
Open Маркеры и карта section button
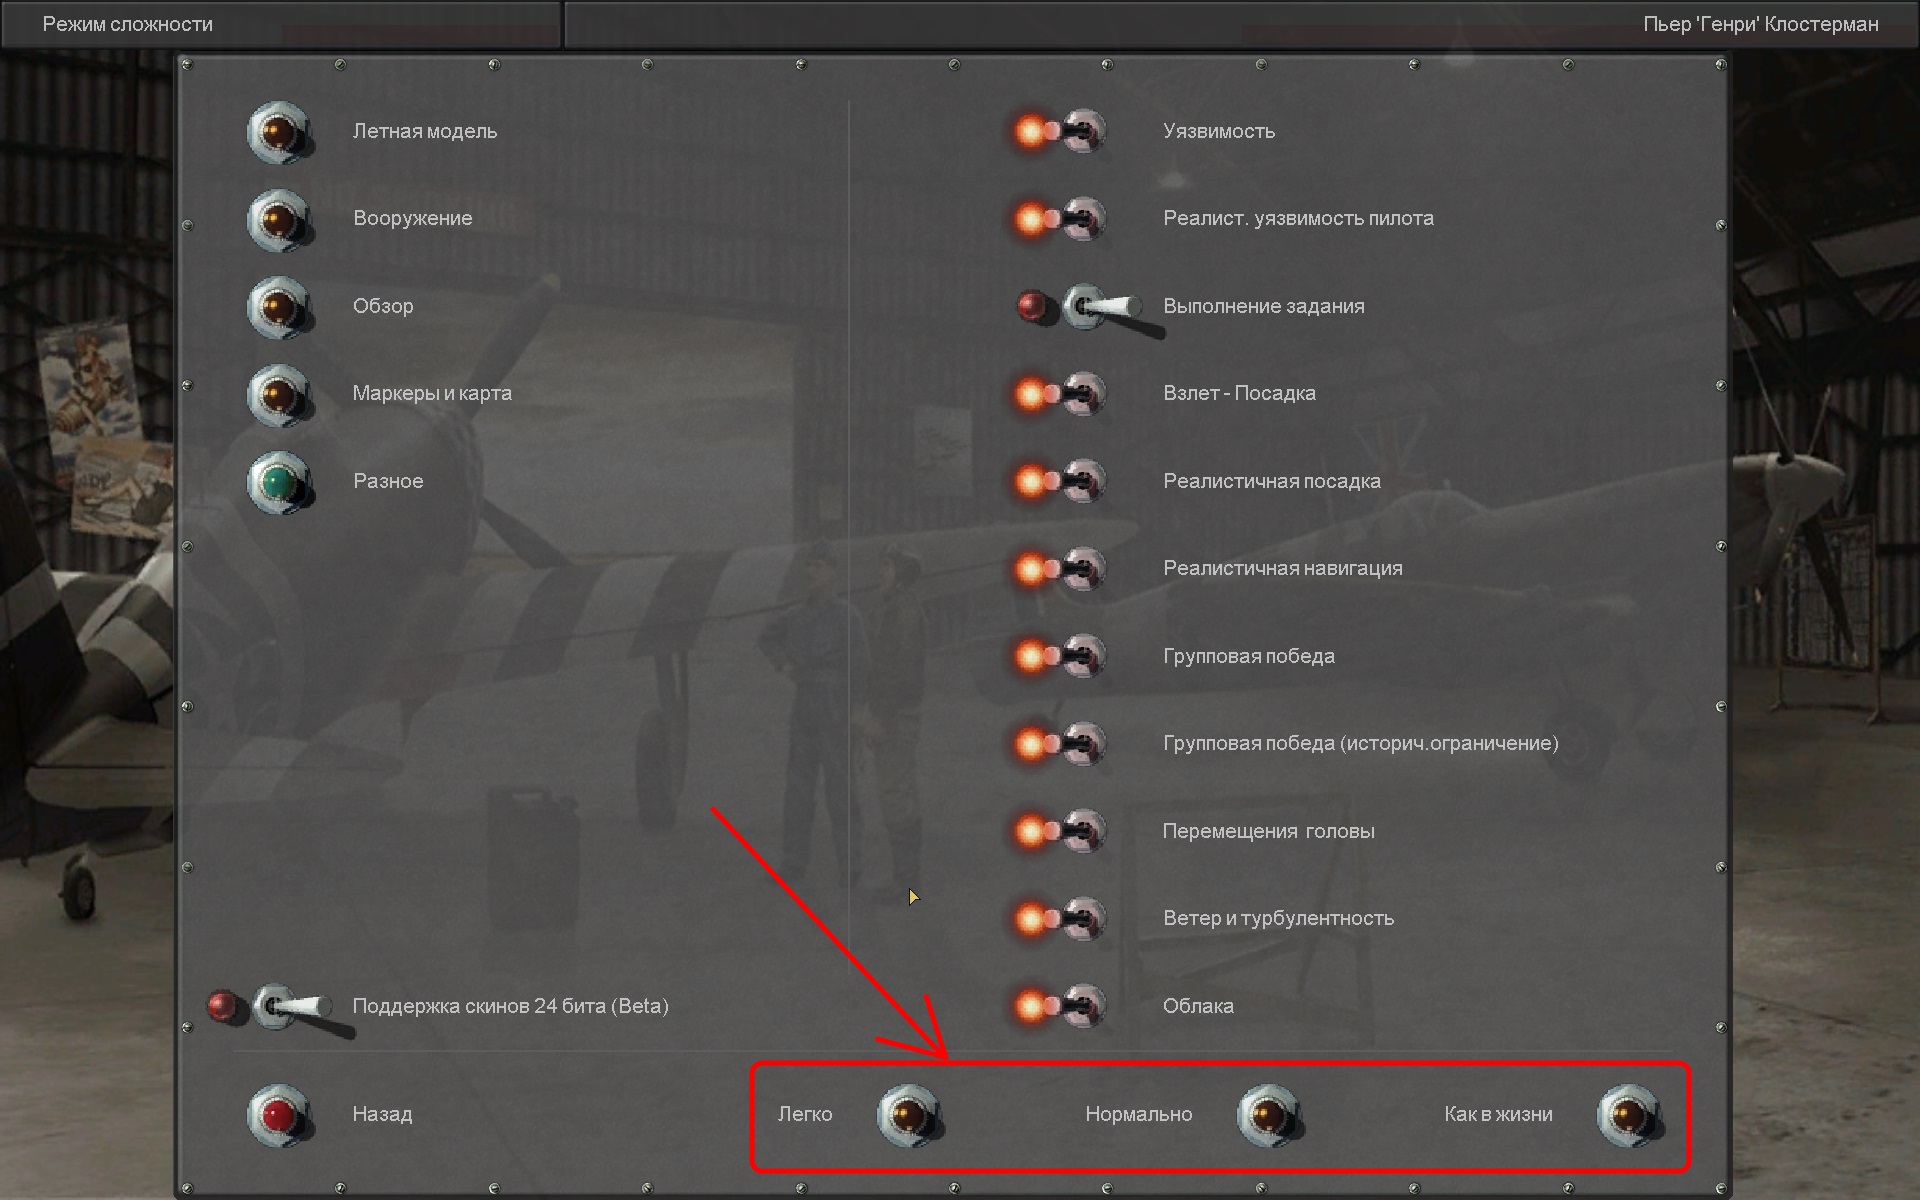[279, 394]
